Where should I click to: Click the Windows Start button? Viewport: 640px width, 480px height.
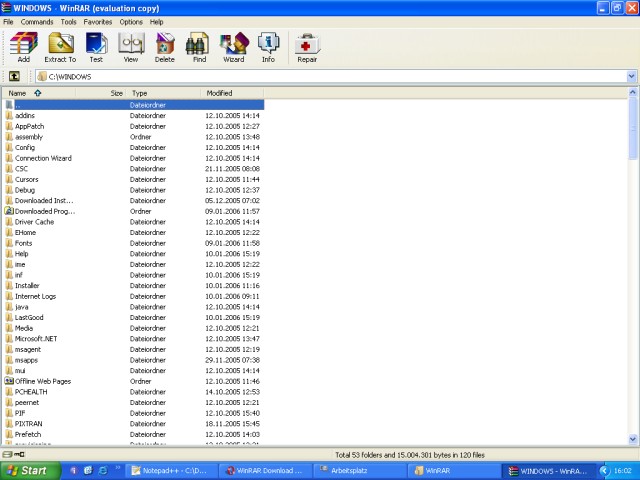tap(30, 471)
